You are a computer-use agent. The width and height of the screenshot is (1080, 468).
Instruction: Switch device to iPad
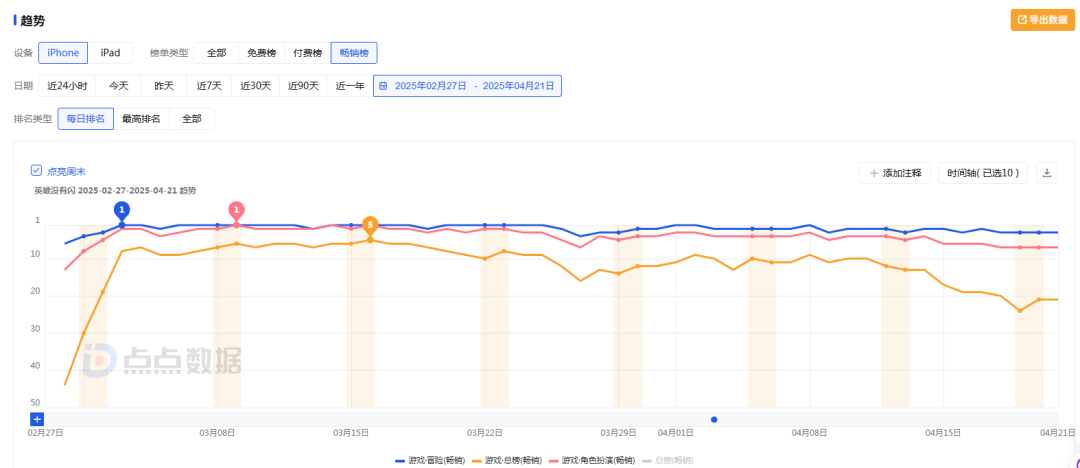pos(110,53)
